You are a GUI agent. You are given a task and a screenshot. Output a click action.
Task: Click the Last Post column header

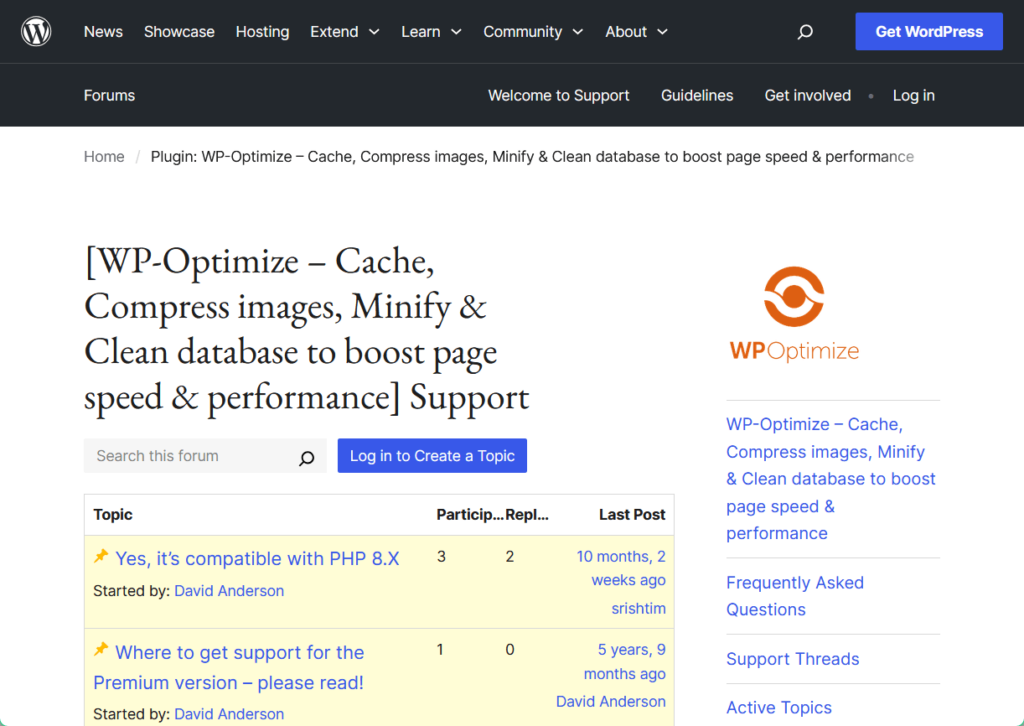(x=632, y=514)
